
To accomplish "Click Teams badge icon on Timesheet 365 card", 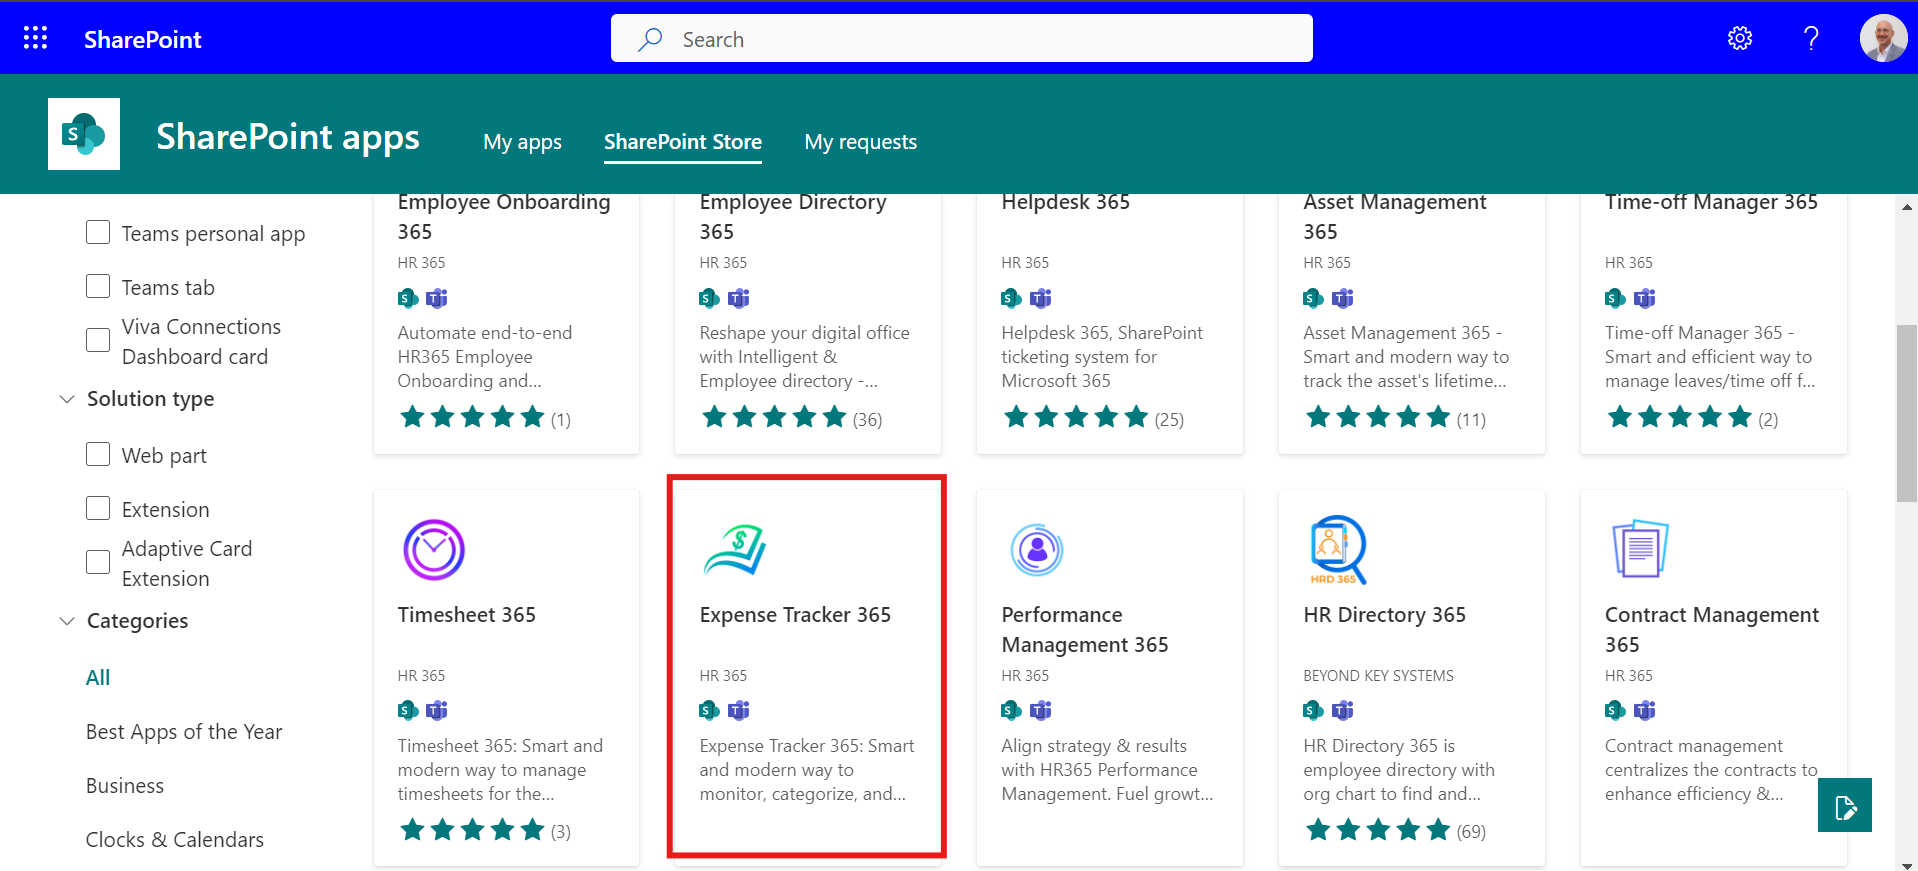I will tap(437, 710).
